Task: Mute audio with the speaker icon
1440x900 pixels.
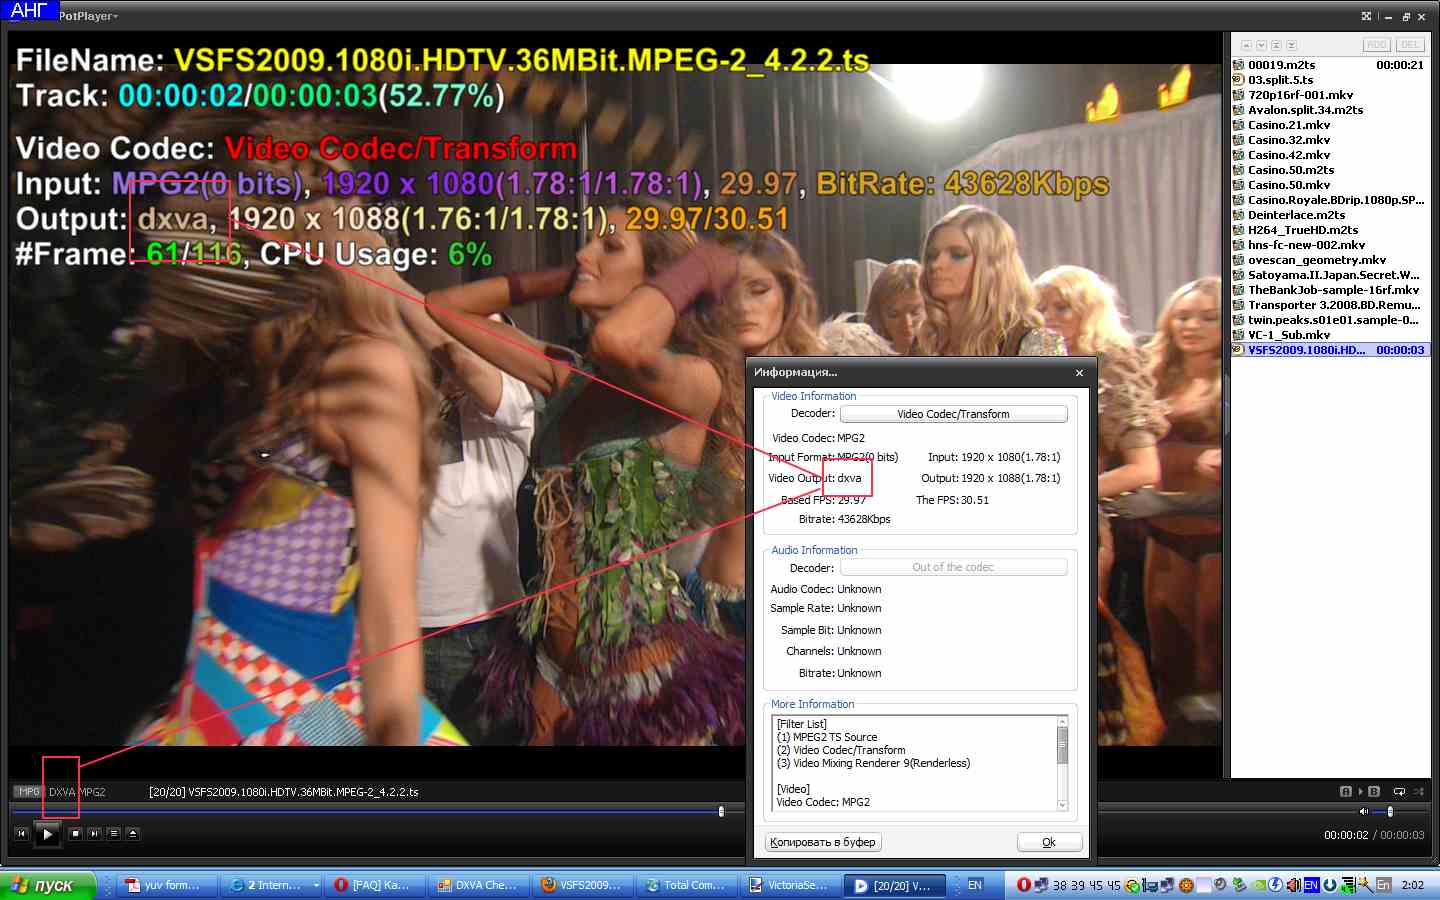Action: pos(1363,811)
